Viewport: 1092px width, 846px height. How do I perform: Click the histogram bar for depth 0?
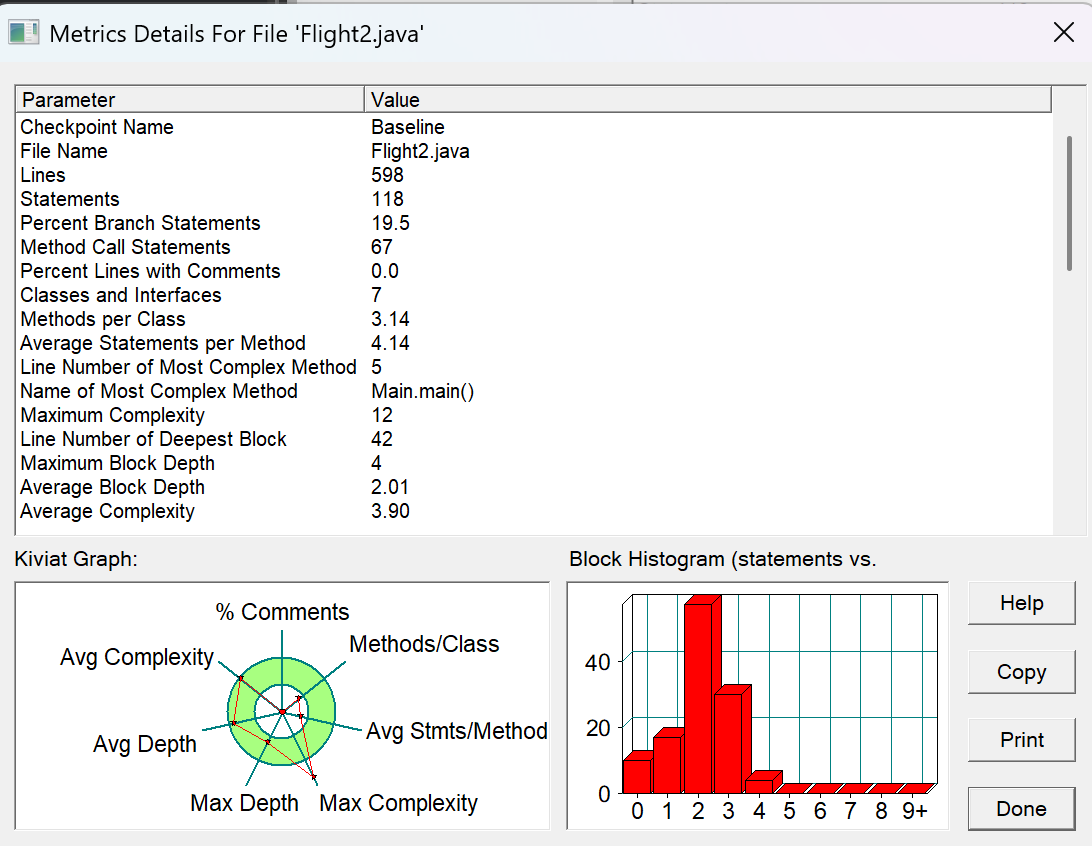[x=637, y=775]
